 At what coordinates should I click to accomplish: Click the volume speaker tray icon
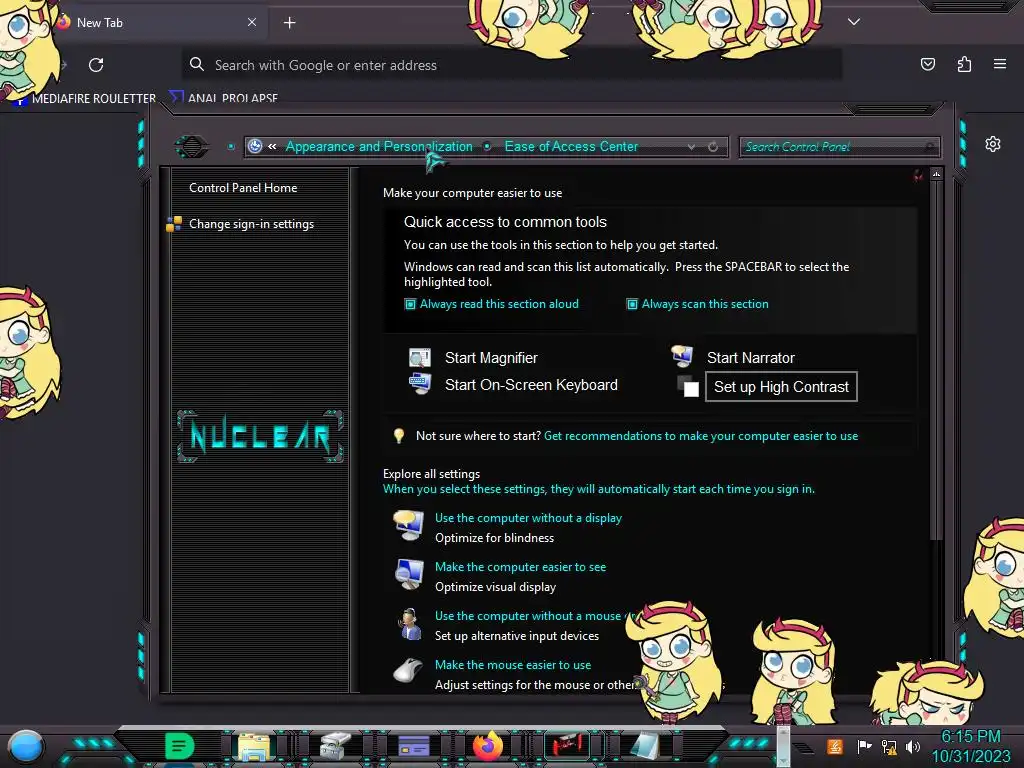pos(913,746)
